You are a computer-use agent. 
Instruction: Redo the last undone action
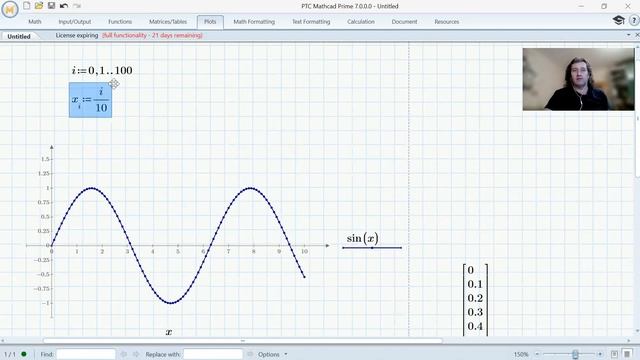tap(77, 6)
